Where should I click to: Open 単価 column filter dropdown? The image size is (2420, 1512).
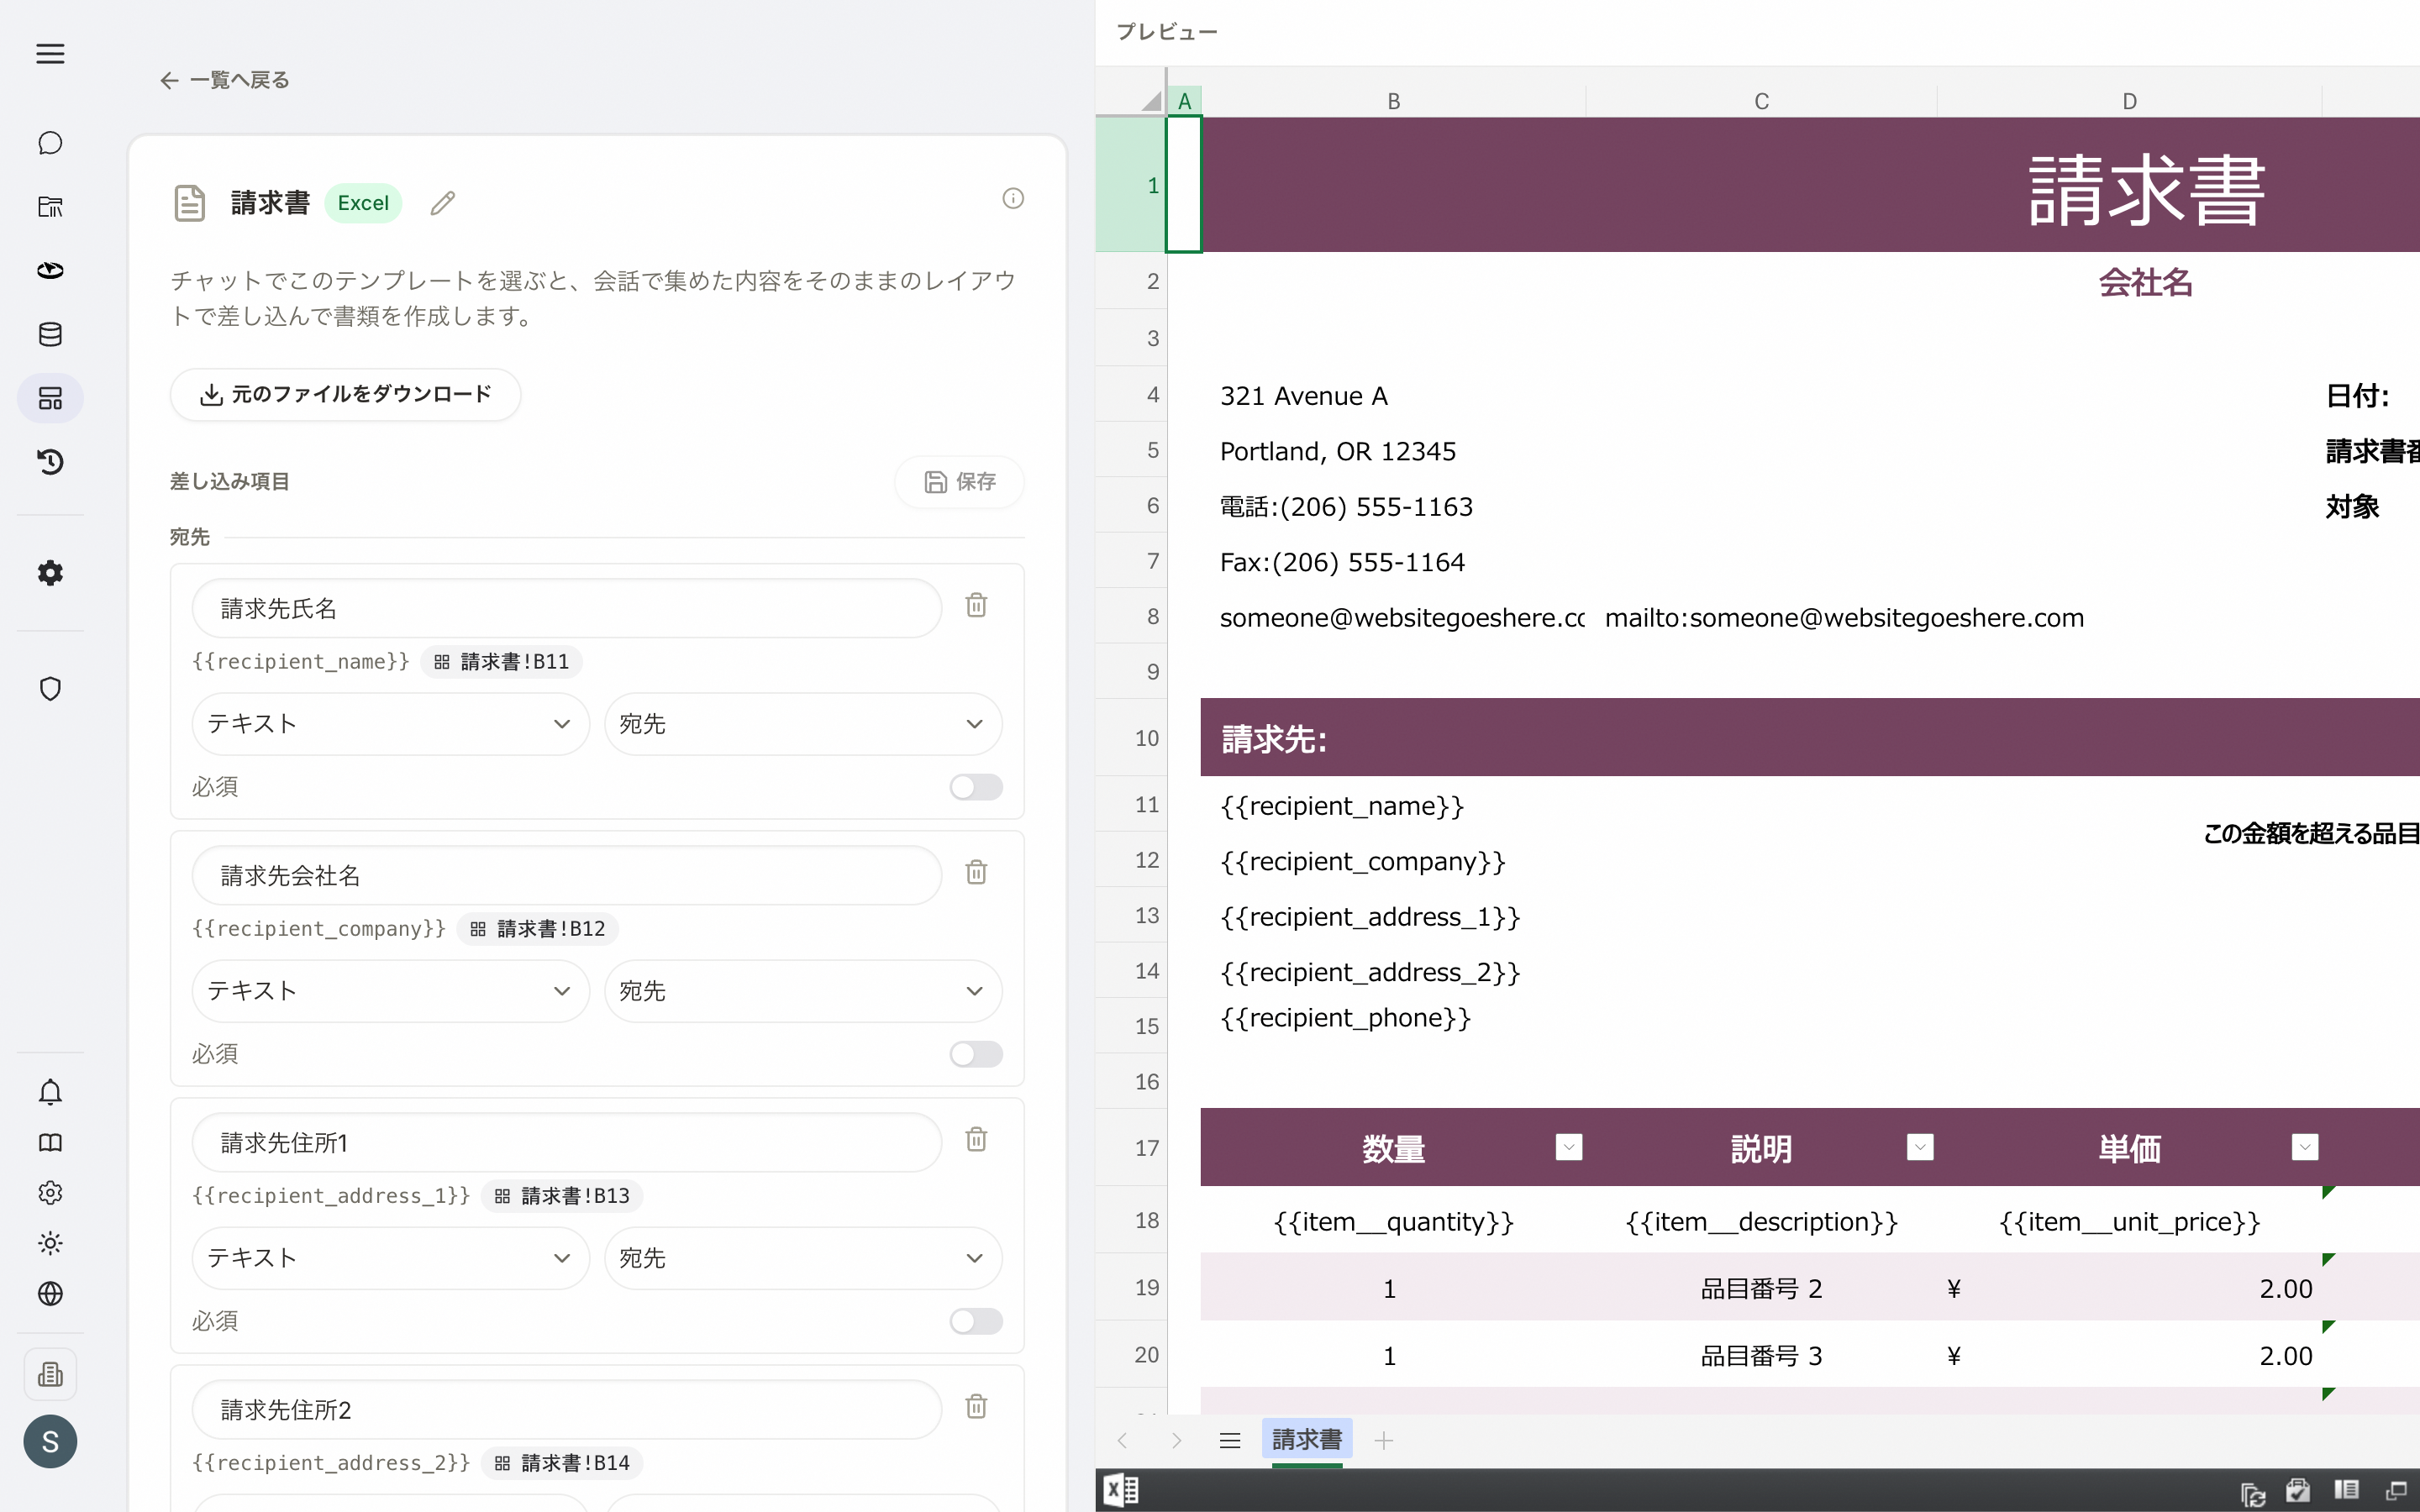click(2304, 1147)
